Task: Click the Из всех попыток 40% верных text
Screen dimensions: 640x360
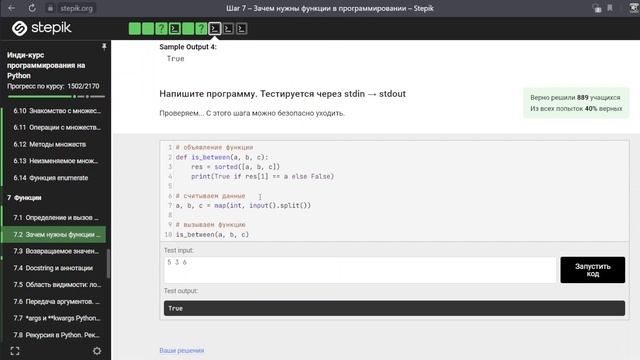Action: pos(576,109)
